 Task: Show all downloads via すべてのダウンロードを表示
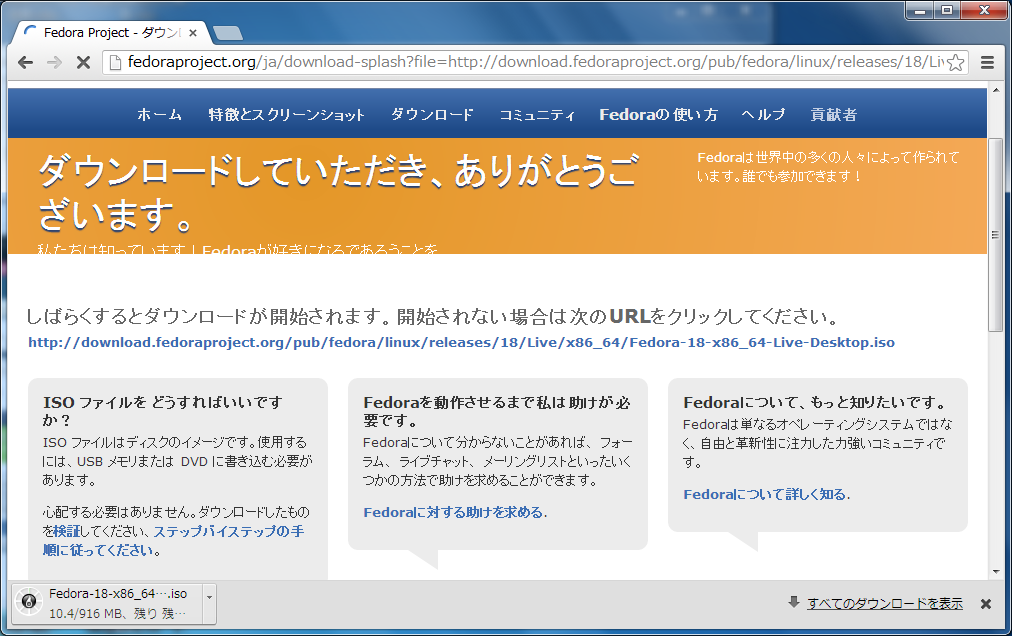tap(884, 604)
